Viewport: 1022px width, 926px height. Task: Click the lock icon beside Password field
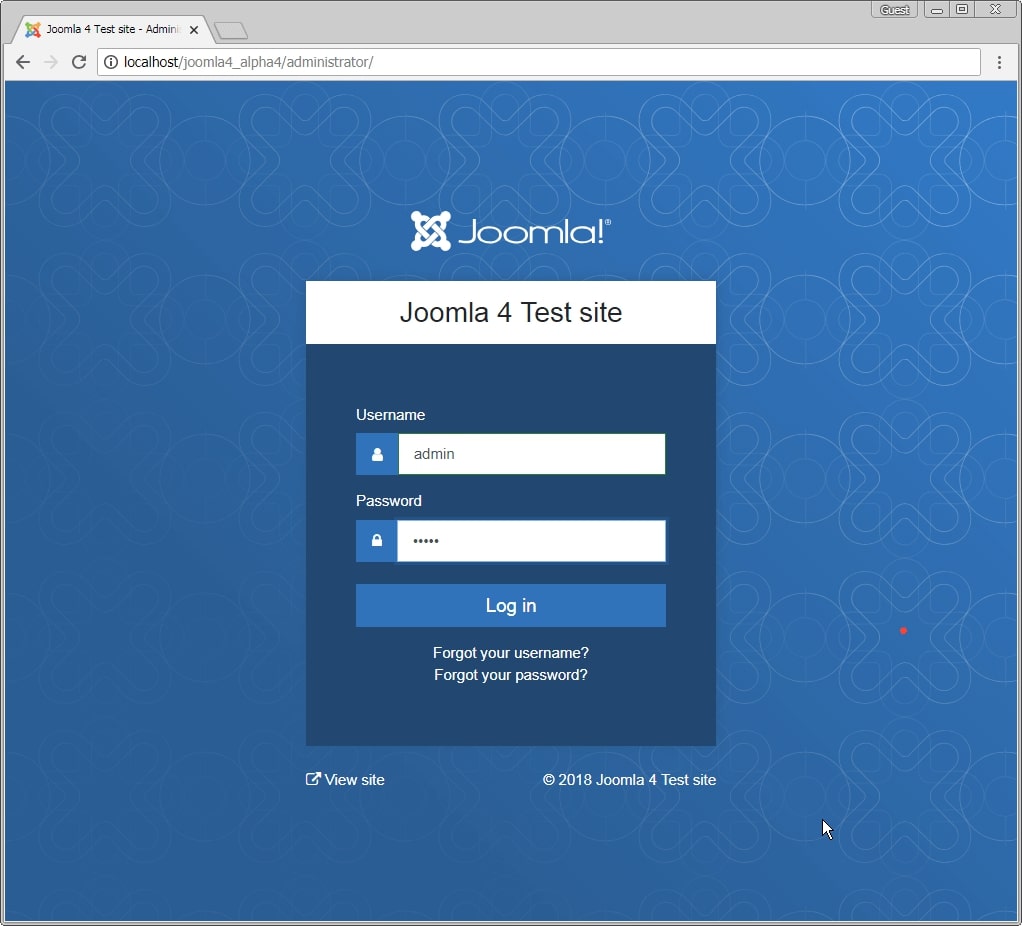pyautogui.click(x=377, y=540)
